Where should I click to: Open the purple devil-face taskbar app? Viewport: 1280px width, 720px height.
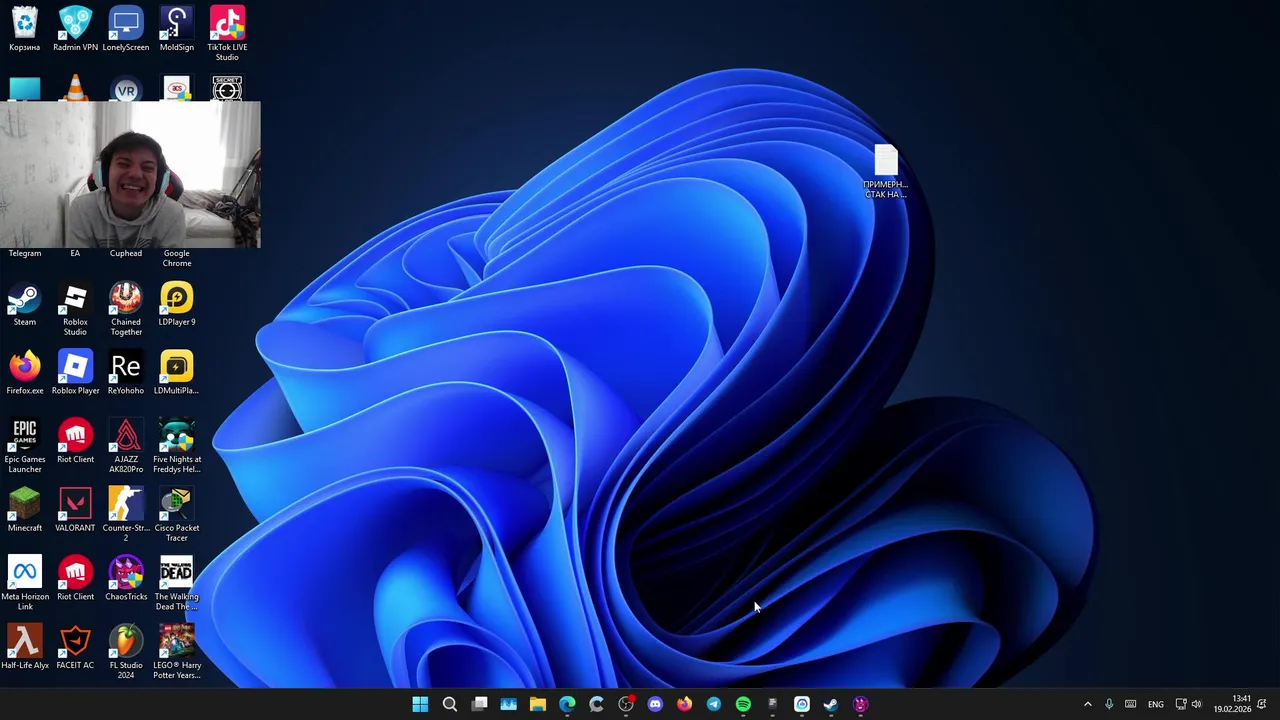[860, 704]
